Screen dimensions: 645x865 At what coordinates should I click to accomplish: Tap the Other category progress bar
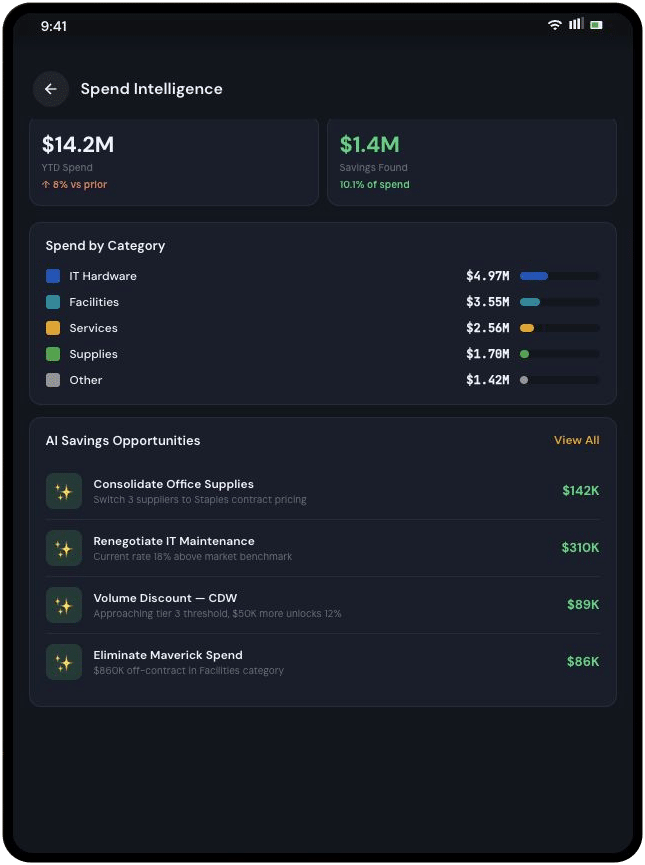(x=559, y=380)
